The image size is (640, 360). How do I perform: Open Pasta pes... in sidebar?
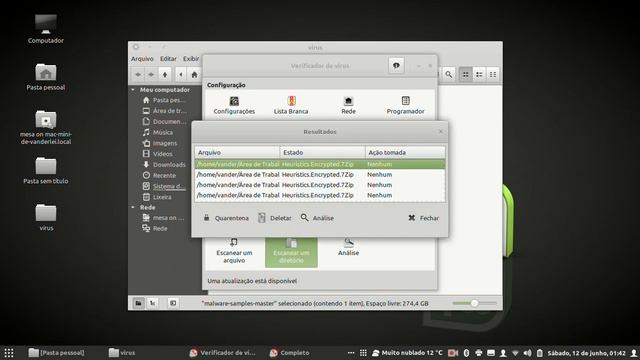pyautogui.click(x=164, y=100)
